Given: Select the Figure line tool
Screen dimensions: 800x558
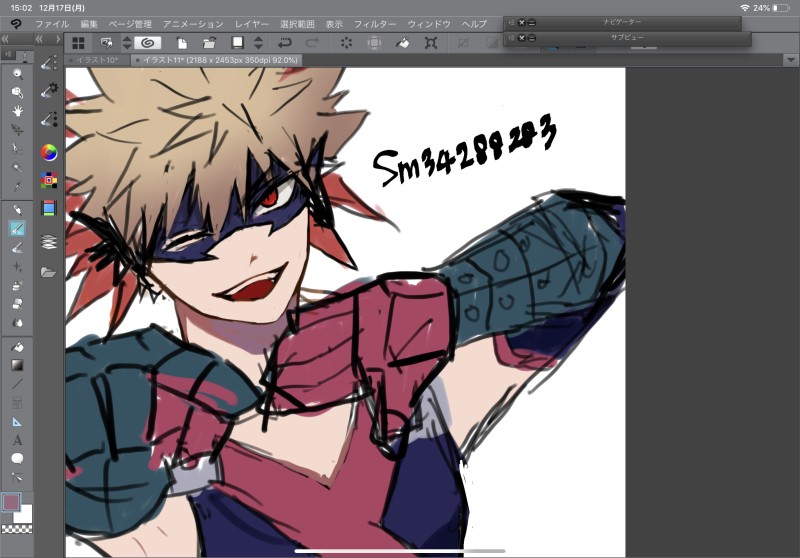Looking at the screenshot, I should pos(17,384).
